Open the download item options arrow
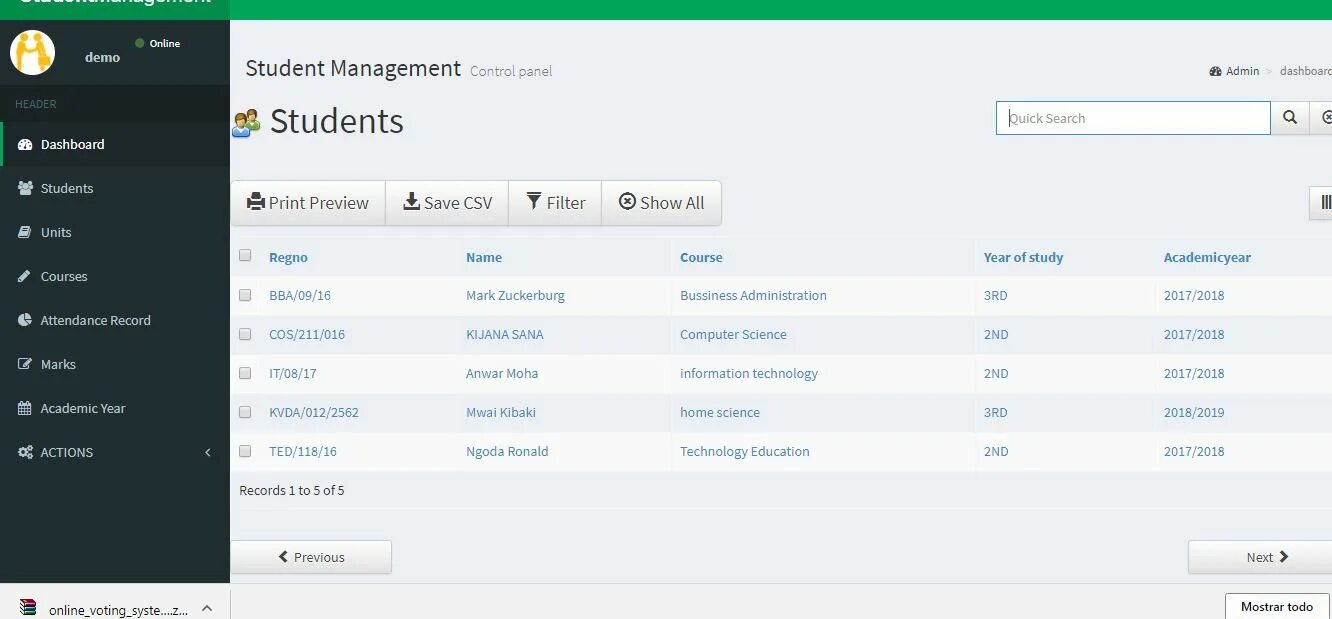This screenshot has height=619, width=1332. pos(207,608)
